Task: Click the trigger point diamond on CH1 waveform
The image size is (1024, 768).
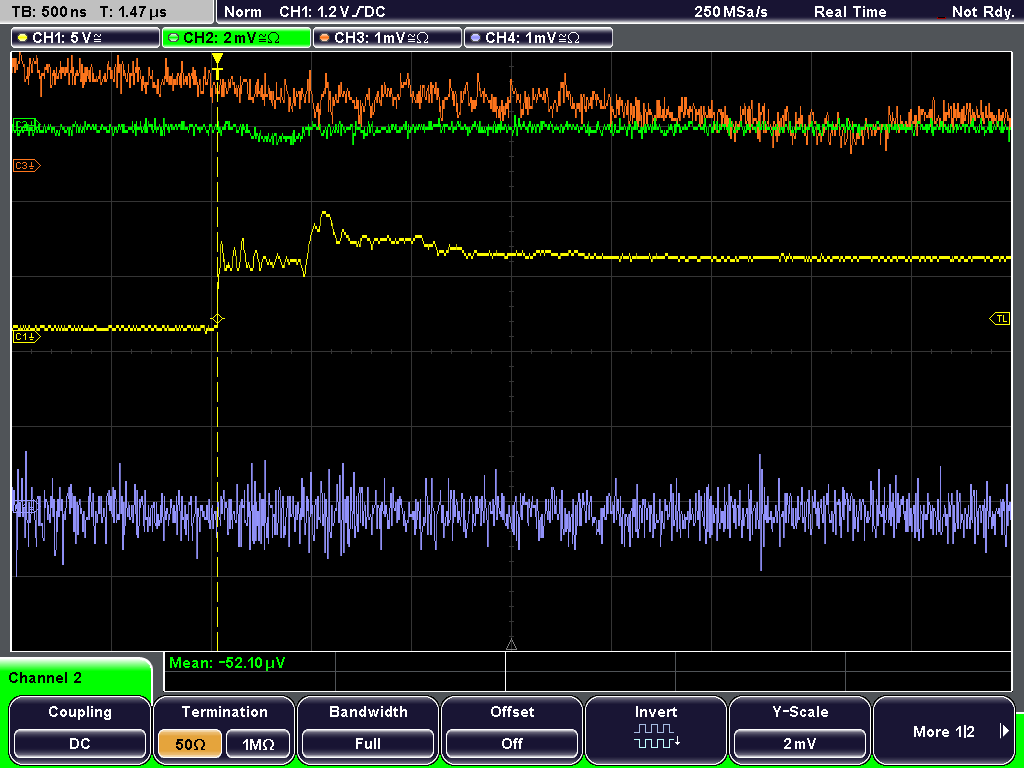Action: click(217, 319)
